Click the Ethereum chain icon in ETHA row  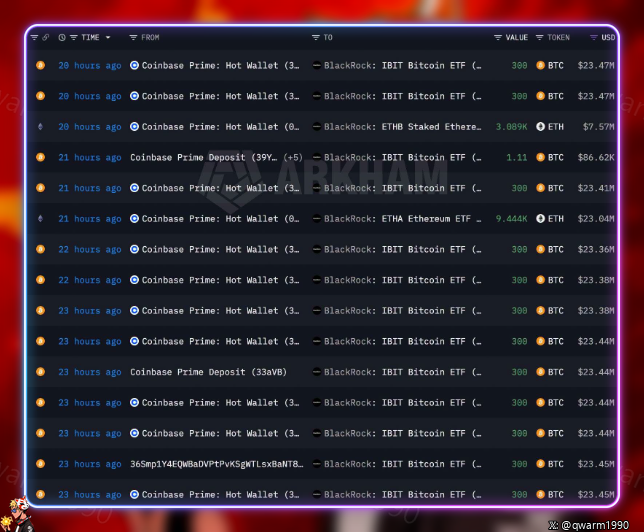pyautogui.click(x=40, y=219)
